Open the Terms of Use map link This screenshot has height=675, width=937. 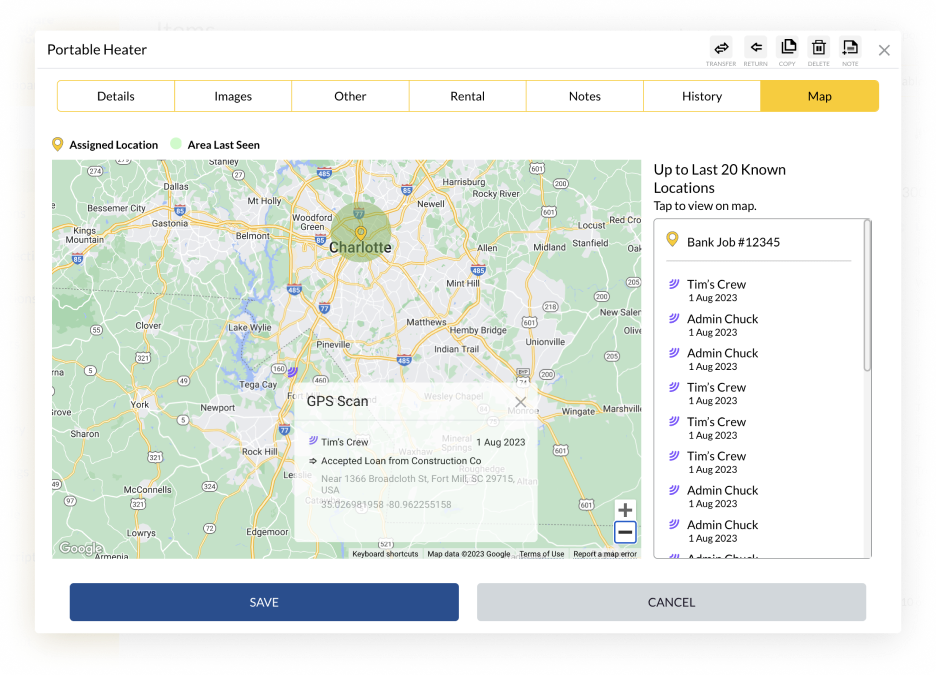point(541,554)
